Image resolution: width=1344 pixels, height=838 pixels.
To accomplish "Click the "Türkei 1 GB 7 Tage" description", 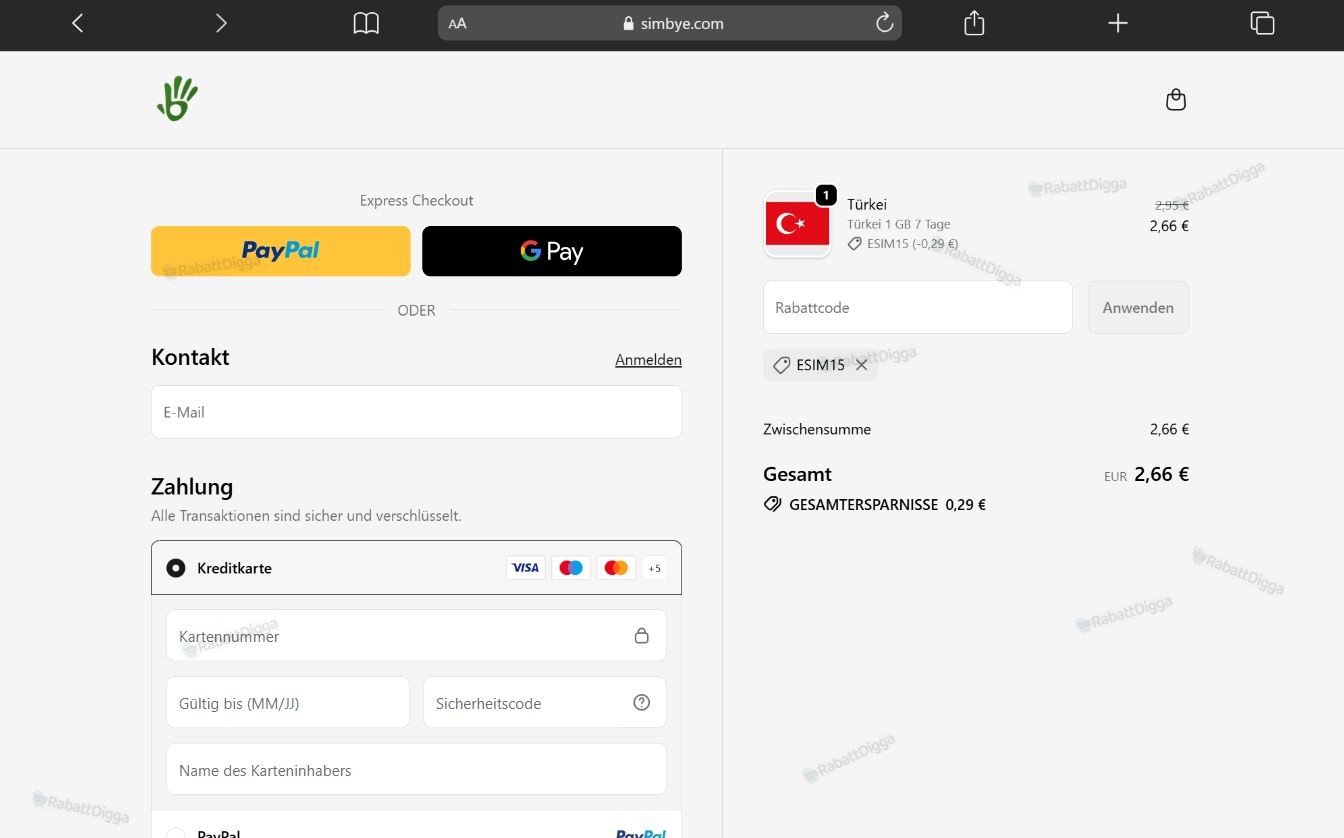I will pos(899,224).
